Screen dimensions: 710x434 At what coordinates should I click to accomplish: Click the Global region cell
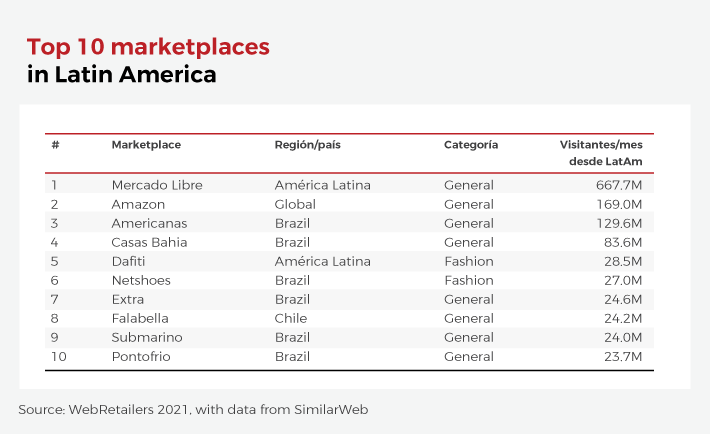(294, 204)
